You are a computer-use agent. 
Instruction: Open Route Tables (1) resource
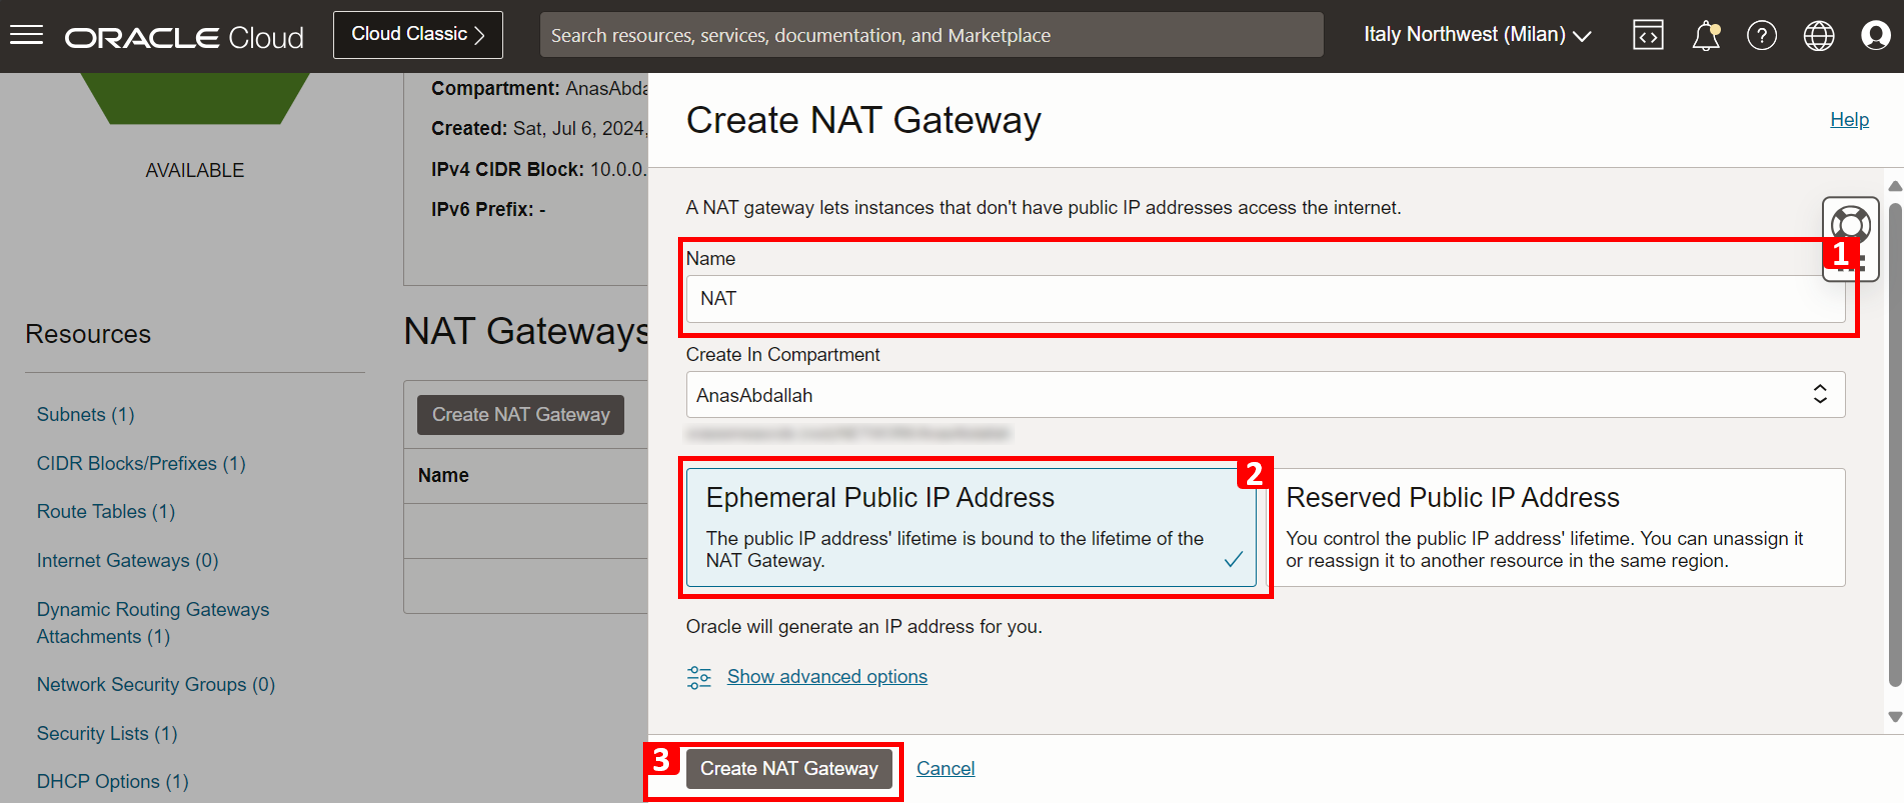tap(106, 512)
